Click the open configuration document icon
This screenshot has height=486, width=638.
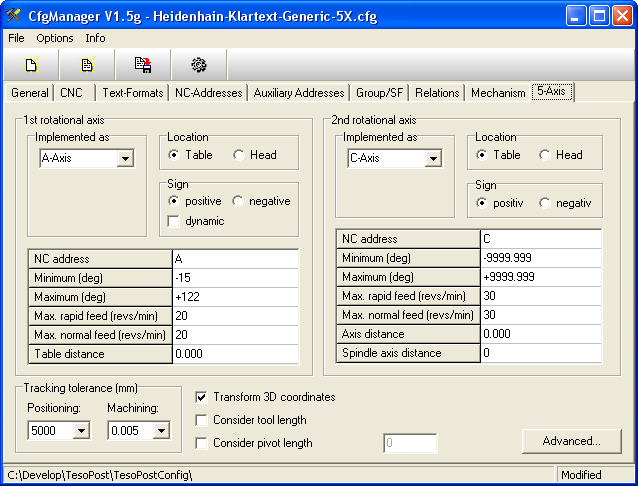click(87, 65)
